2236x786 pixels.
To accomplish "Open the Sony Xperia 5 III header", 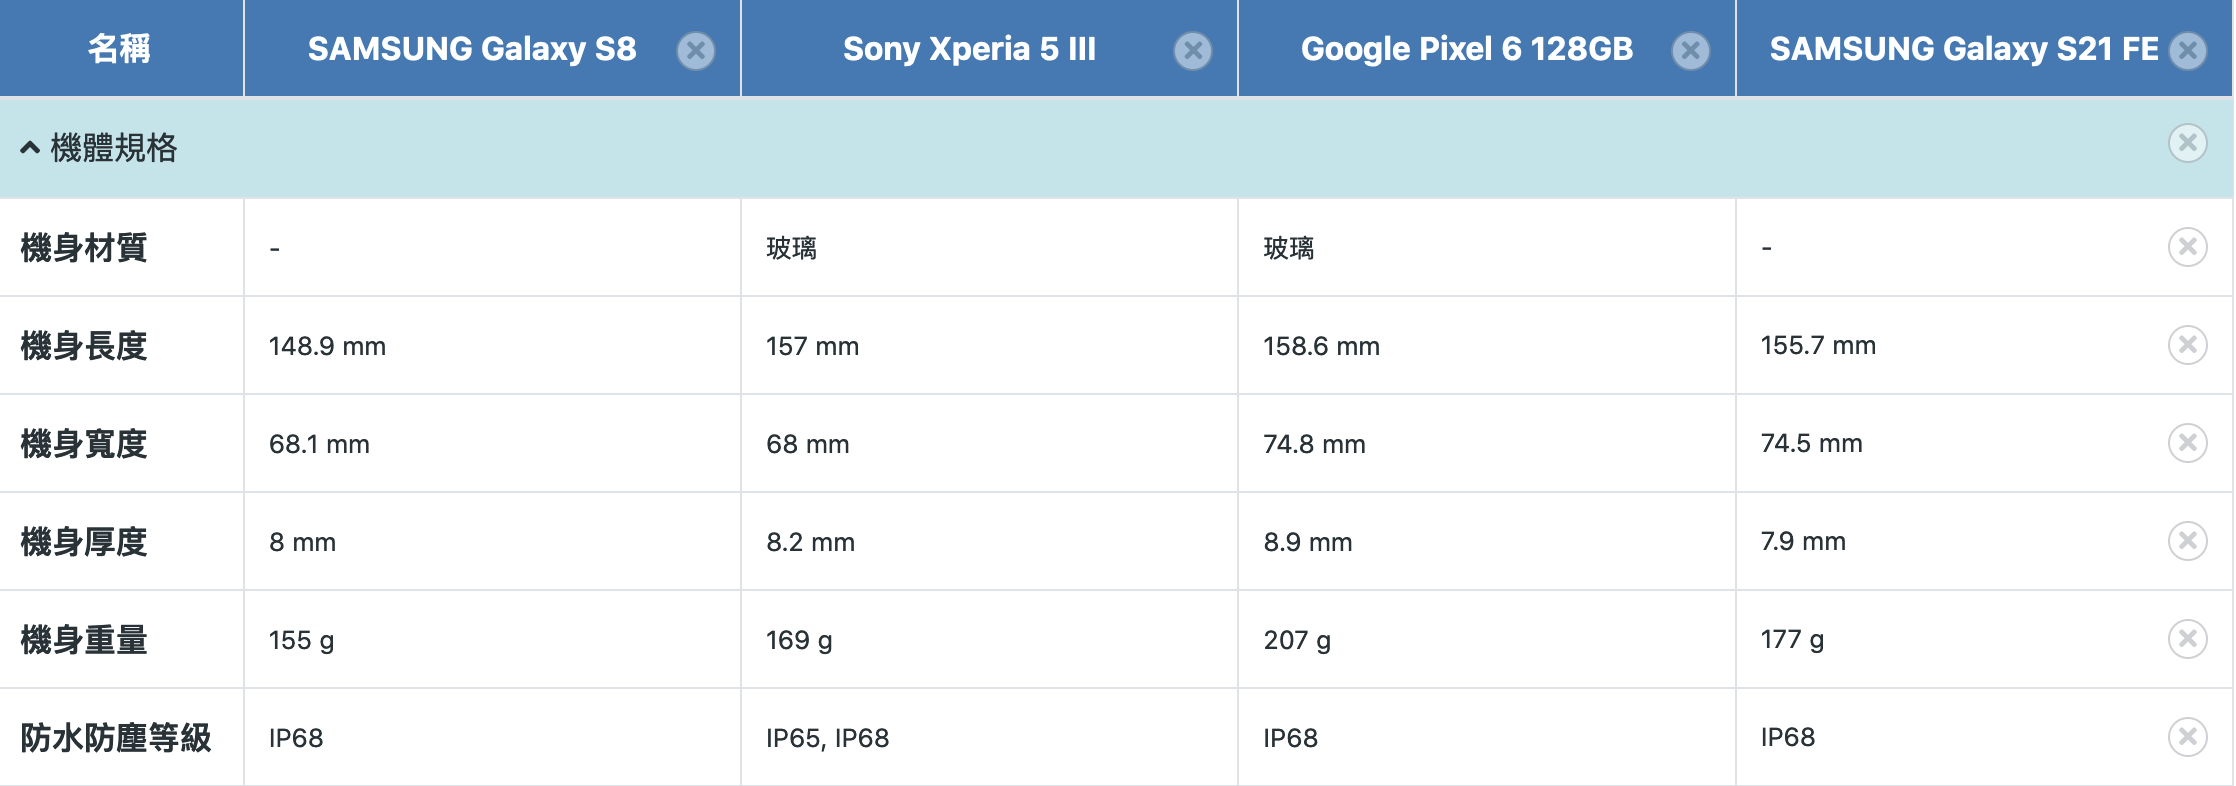I will (x=969, y=49).
